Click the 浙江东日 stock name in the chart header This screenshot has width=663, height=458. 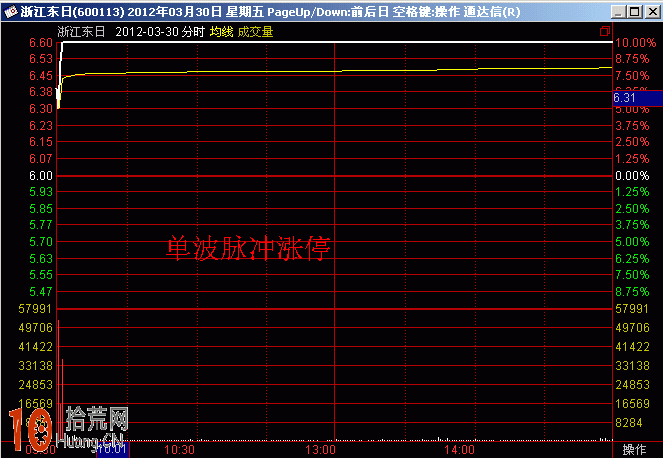[x=81, y=32]
